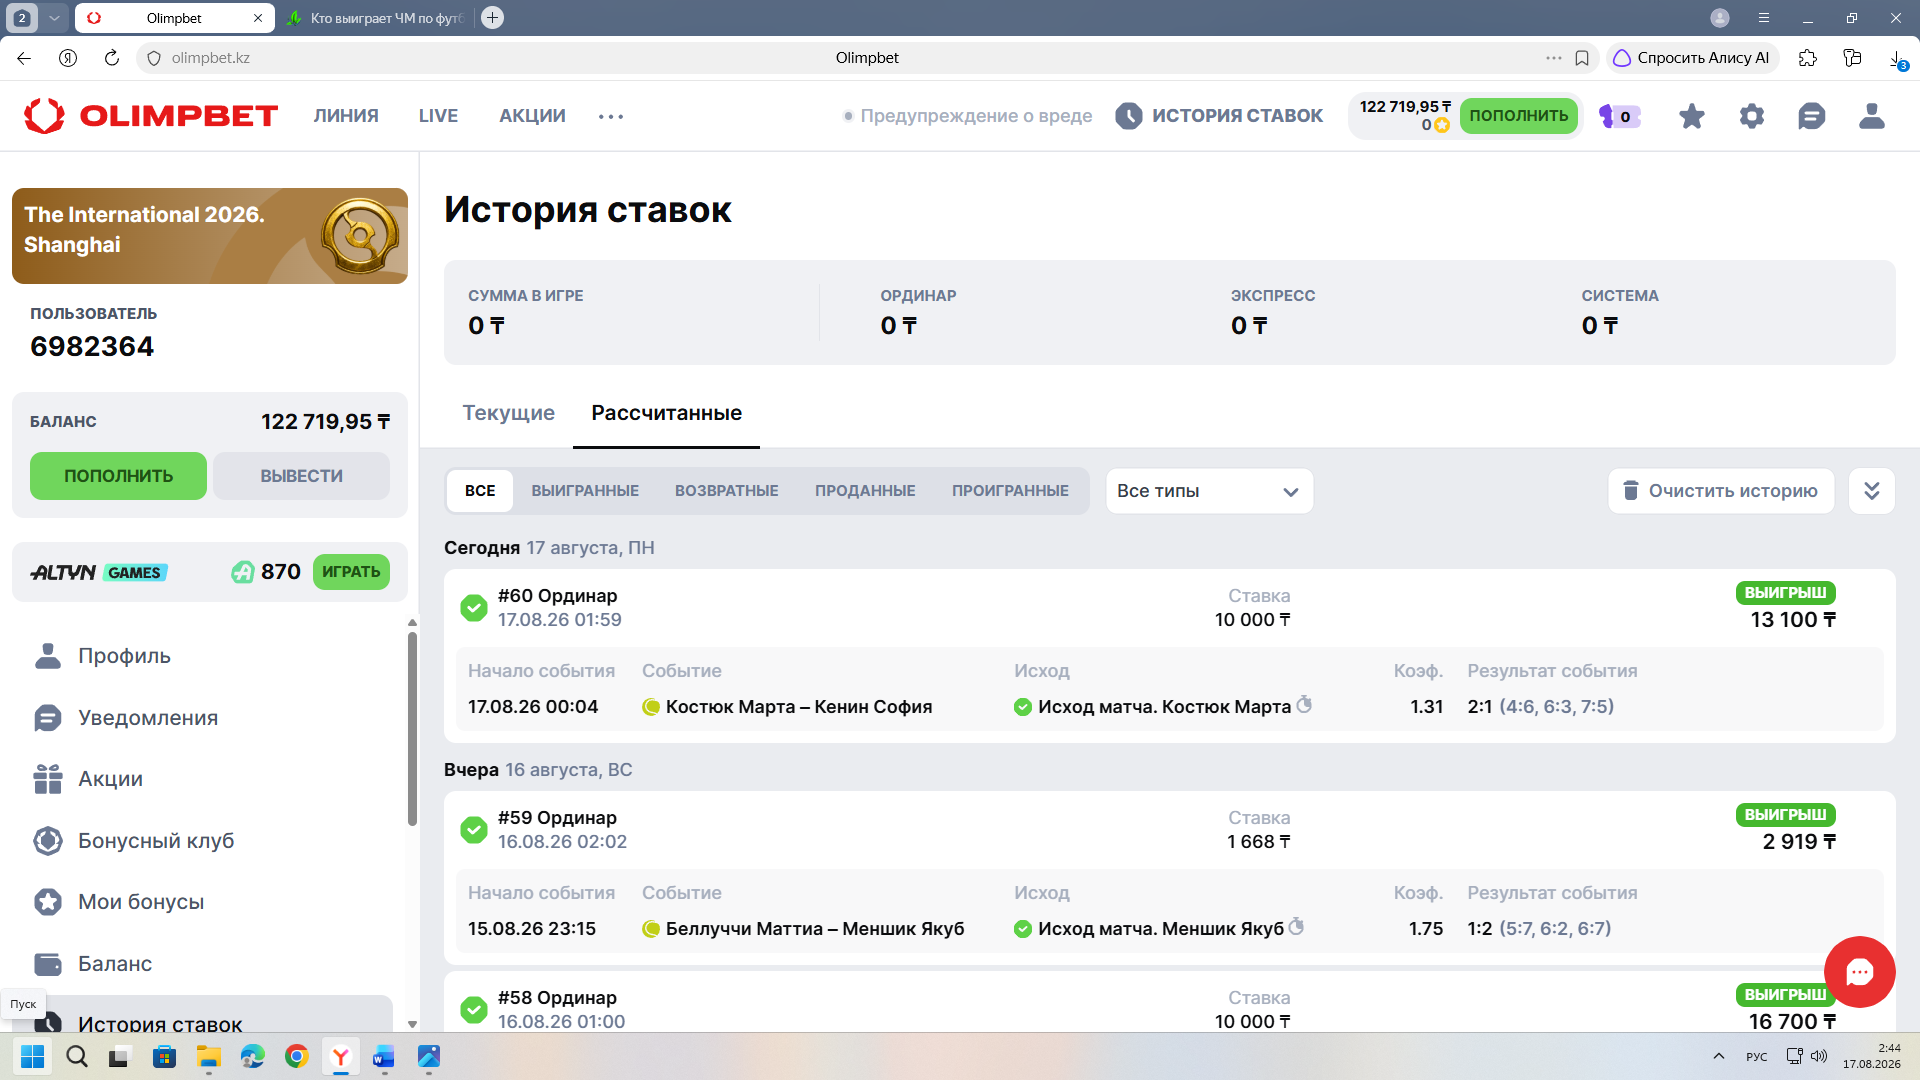The width and height of the screenshot is (1920, 1080).
Task: Click the sidebar scrollbar thumb
Action: click(412, 729)
